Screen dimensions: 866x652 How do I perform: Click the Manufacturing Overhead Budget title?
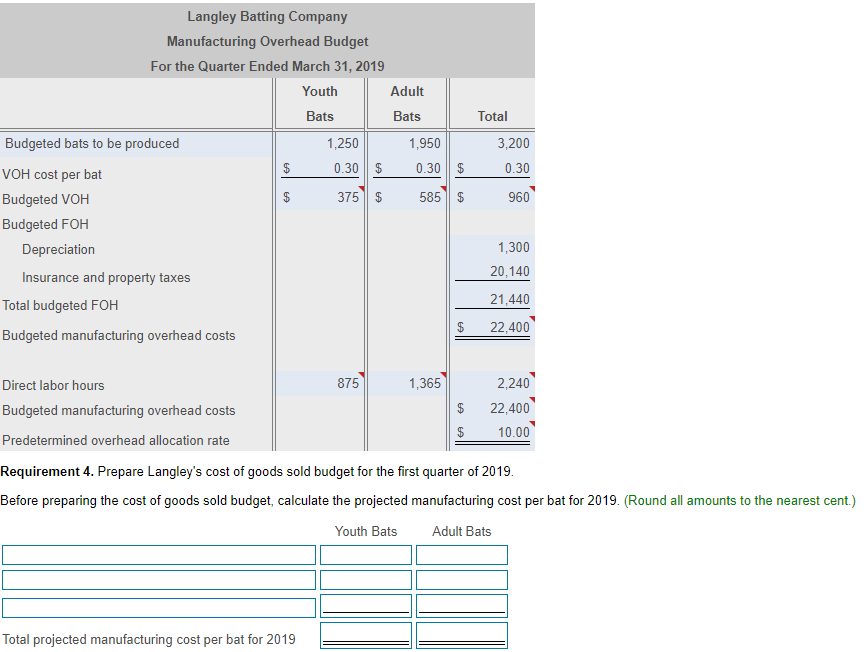click(267, 41)
